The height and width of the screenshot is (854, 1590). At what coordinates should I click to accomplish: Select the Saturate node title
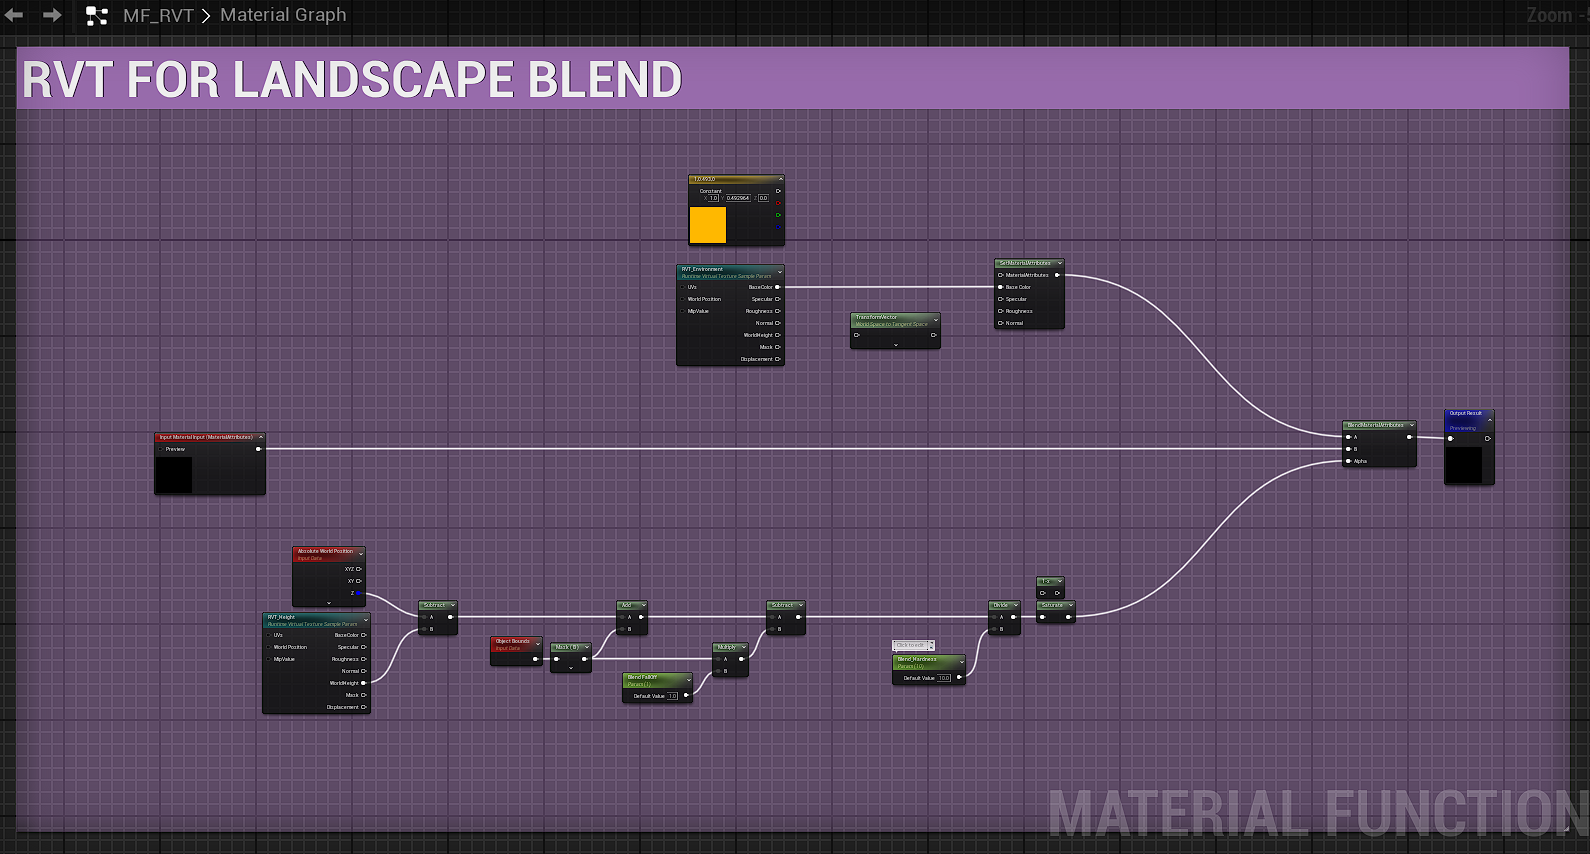pos(1053,605)
